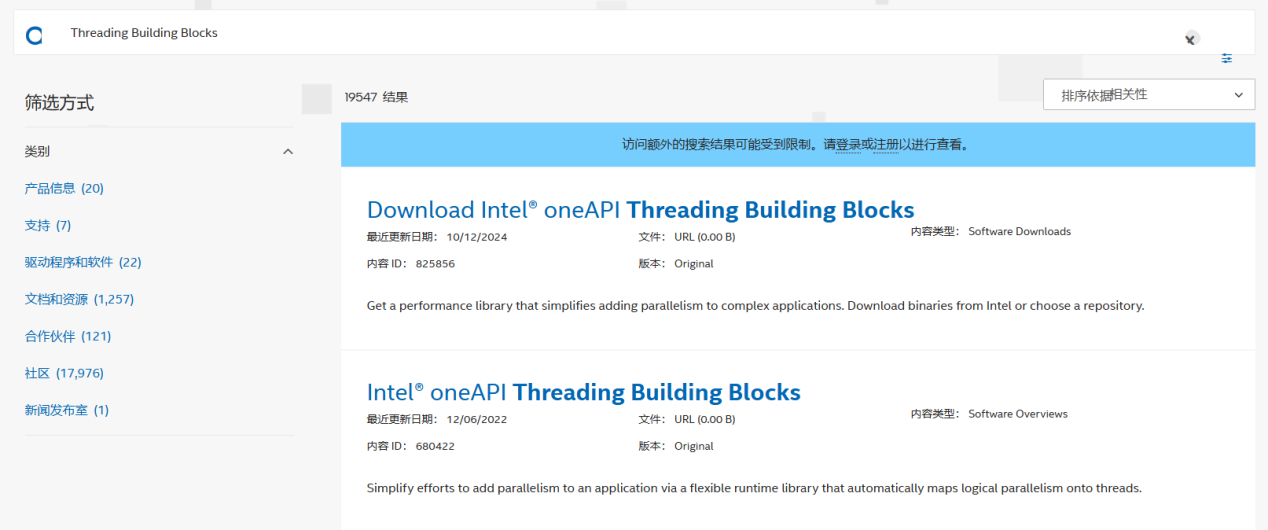The width and height of the screenshot is (1268, 530).
Task: Open the 排序依据 相关性 sort dropdown
Action: (x=1148, y=95)
